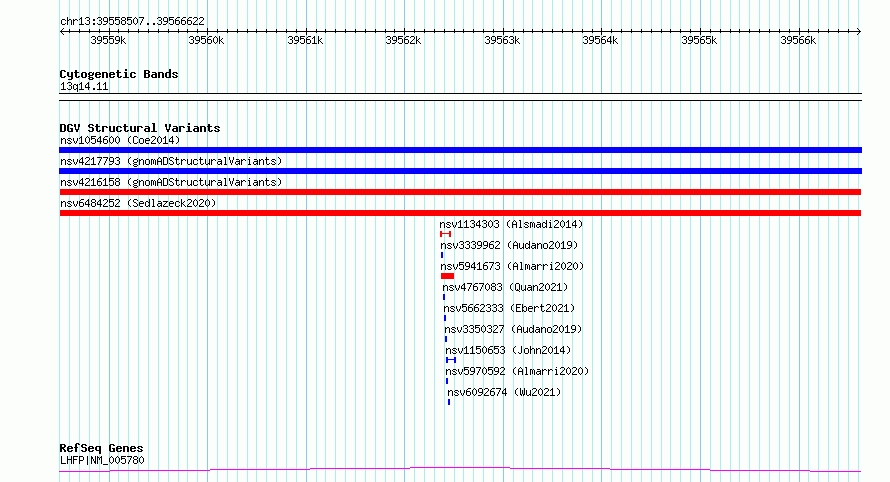Screen dimensions: 890x482
Task: Open nsv5662333 (Ebert2021) variant
Action: (x=509, y=308)
